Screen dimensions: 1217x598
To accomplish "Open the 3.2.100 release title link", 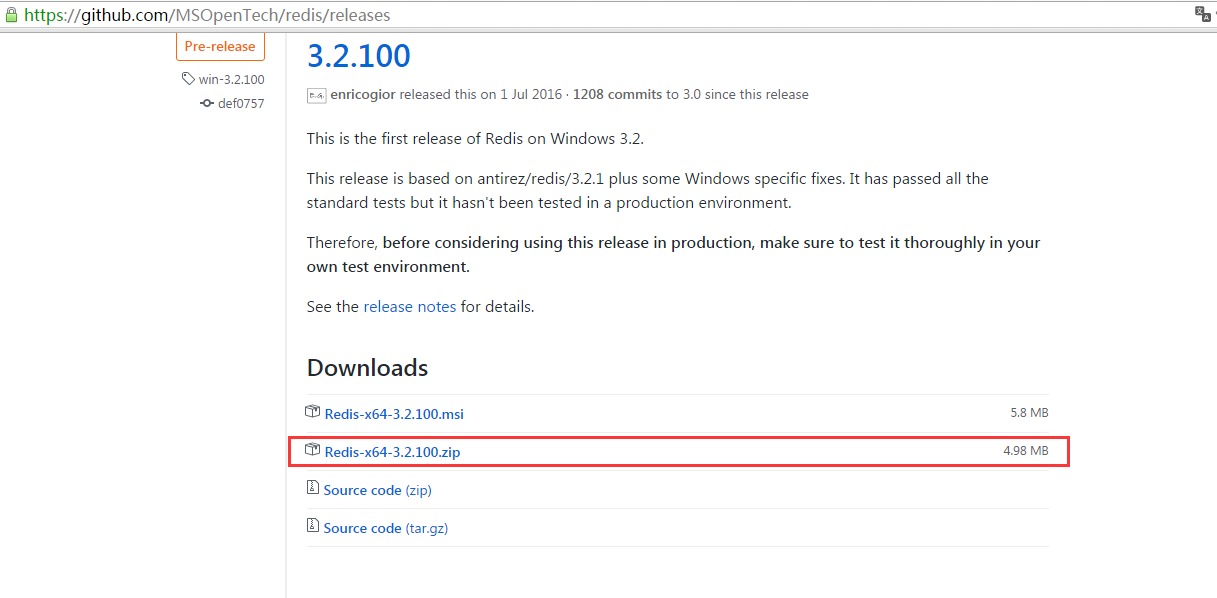I will tap(359, 55).
